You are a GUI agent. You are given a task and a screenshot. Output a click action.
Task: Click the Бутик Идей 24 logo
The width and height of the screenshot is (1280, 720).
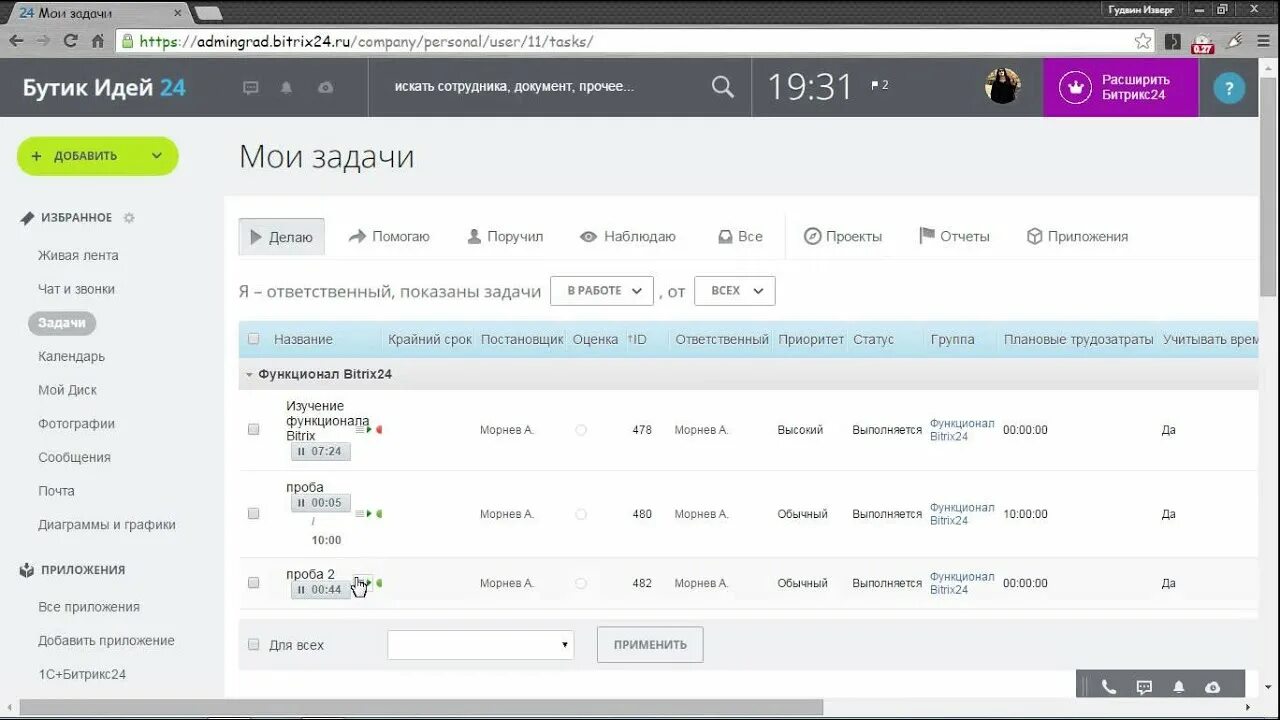(104, 87)
